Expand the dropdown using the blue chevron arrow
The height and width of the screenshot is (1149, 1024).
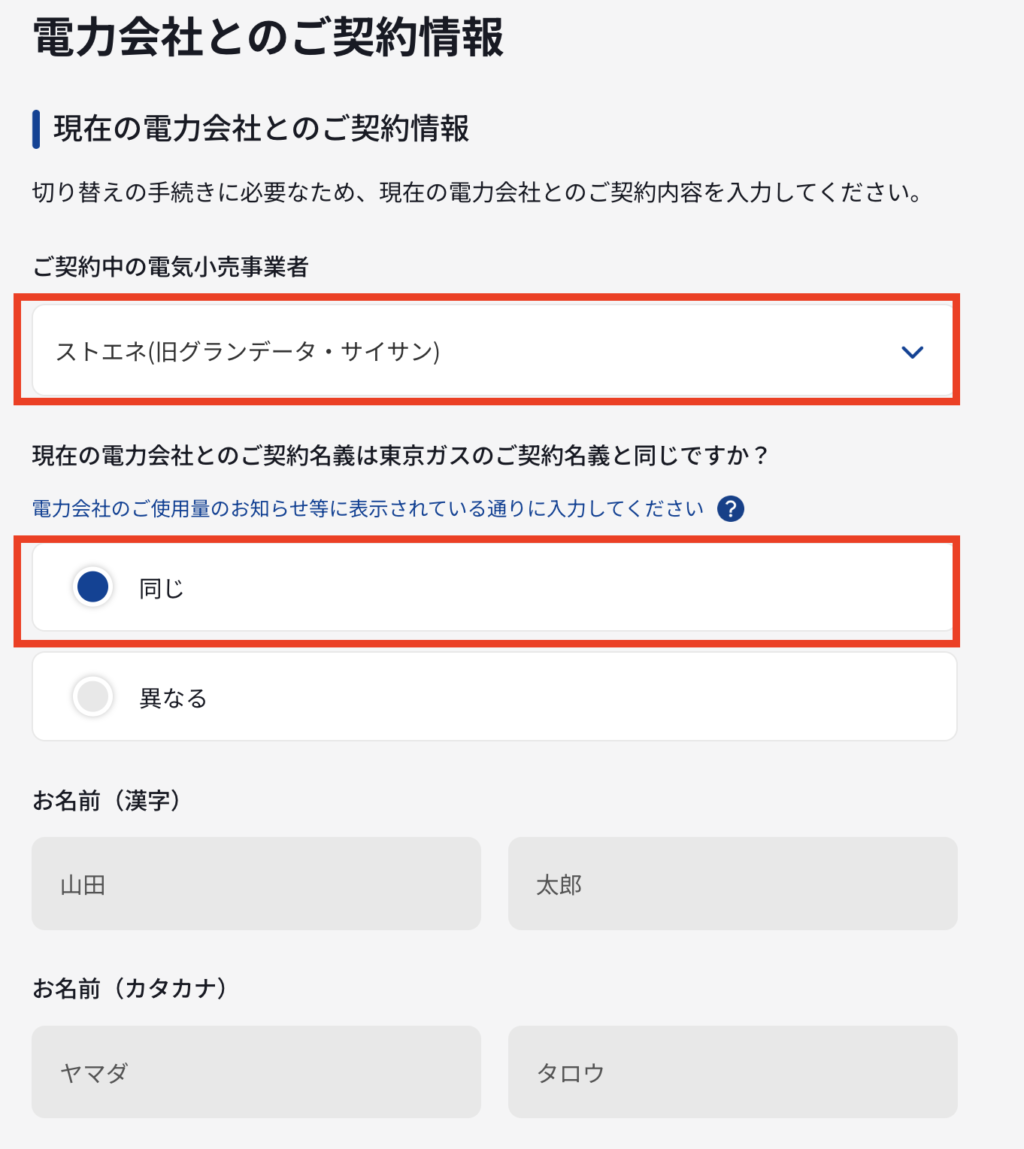(x=912, y=352)
